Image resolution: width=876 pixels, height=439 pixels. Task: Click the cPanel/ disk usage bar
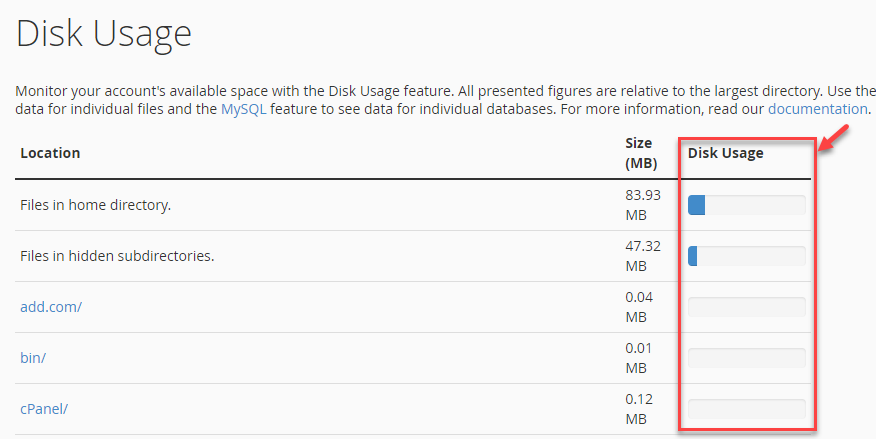point(746,409)
